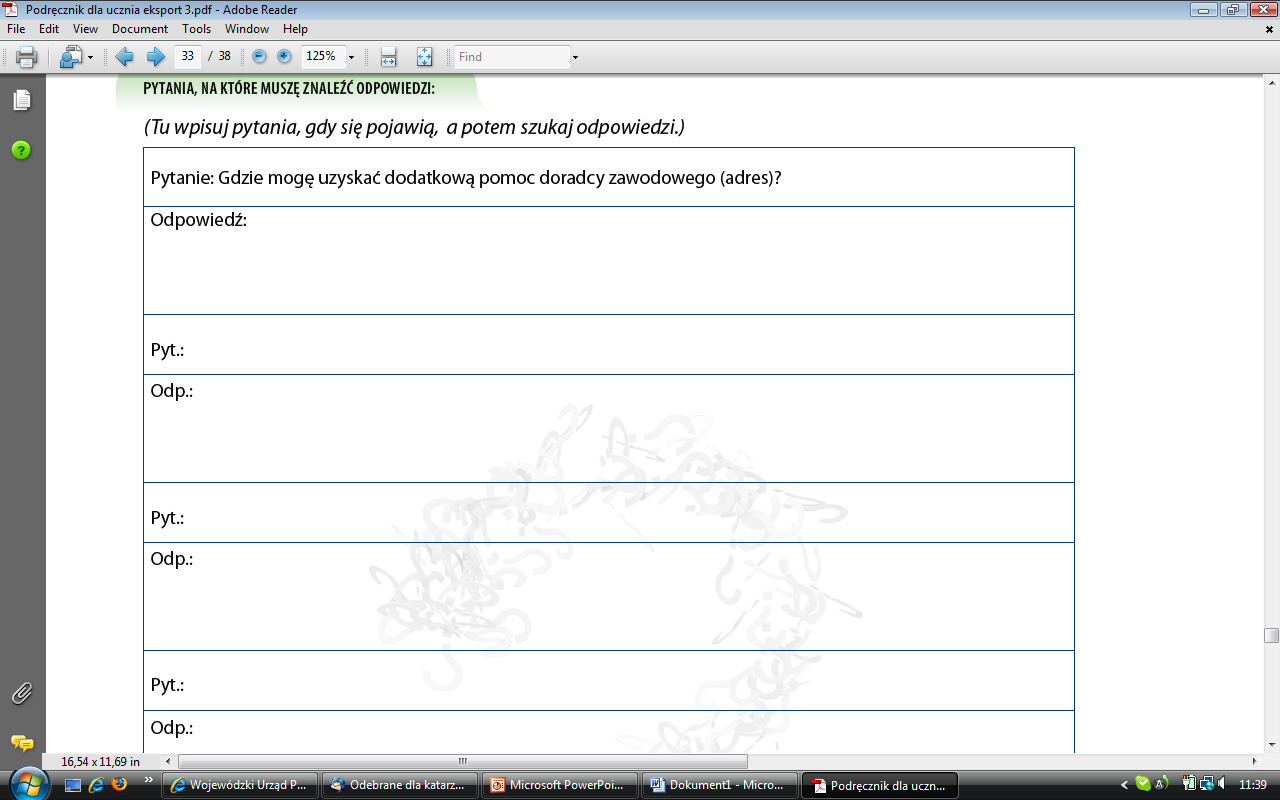Expand the quick launch chevron overflow
Viewport: 1280px width, 800px height.
pos(149,780)
